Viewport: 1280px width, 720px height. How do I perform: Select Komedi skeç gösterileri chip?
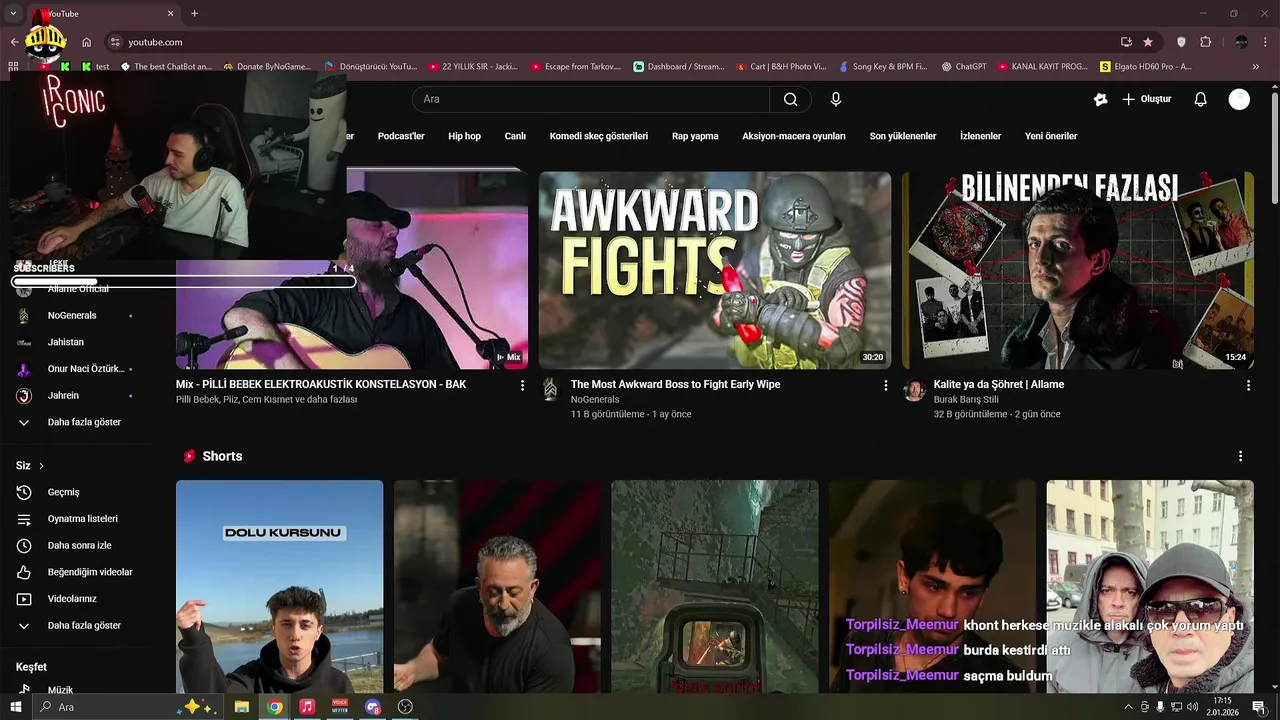(x=599, y=136)
